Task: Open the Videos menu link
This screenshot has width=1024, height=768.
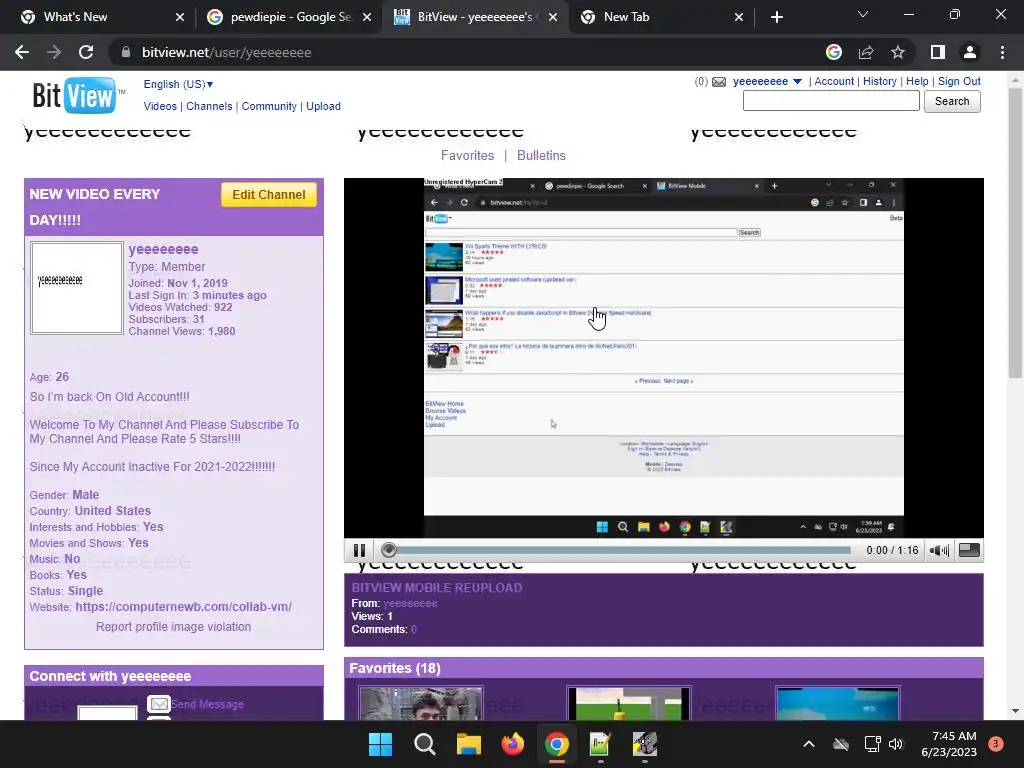Action: (x=160, y=106)
